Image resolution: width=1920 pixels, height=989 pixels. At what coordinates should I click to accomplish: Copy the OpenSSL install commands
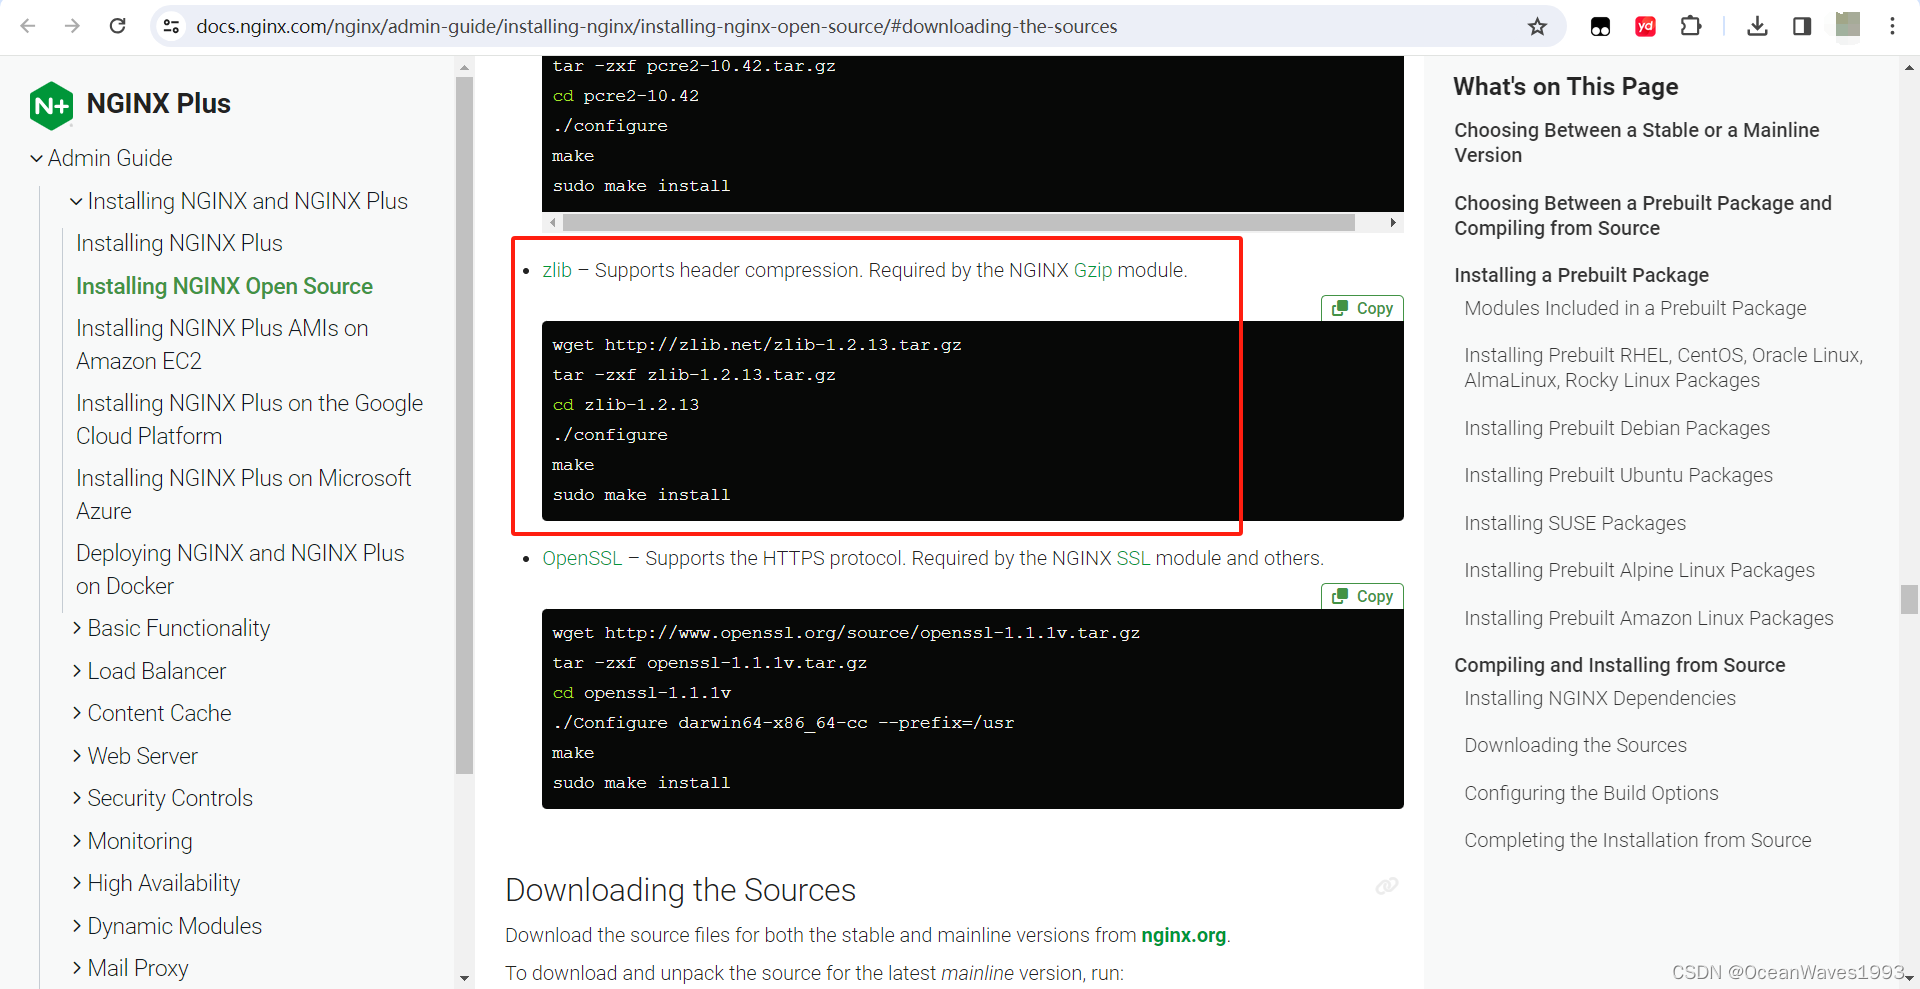point(1363,596)
